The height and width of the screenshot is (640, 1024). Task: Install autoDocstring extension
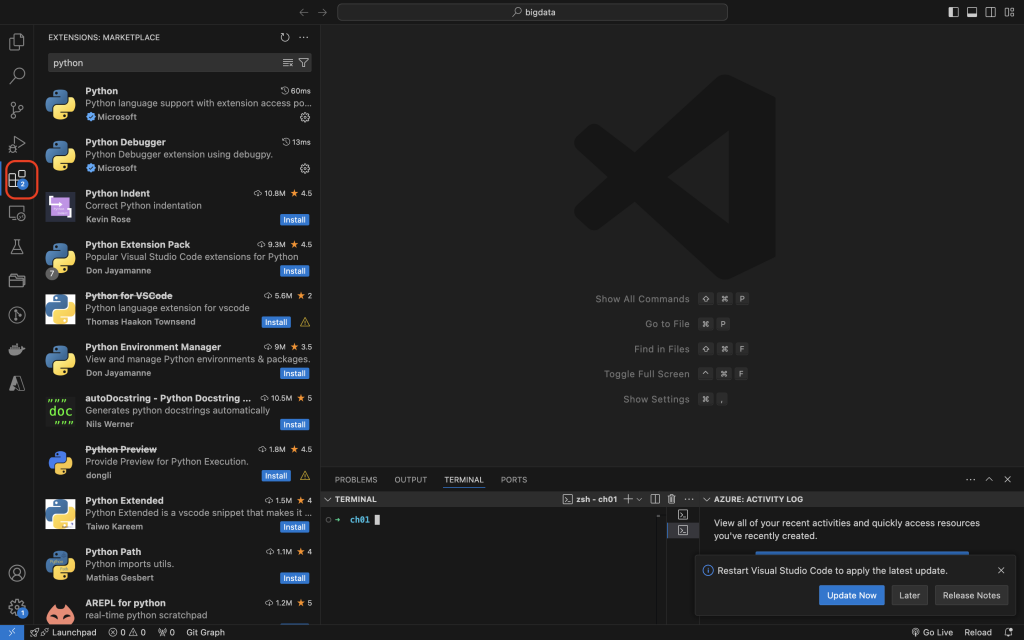295,424
